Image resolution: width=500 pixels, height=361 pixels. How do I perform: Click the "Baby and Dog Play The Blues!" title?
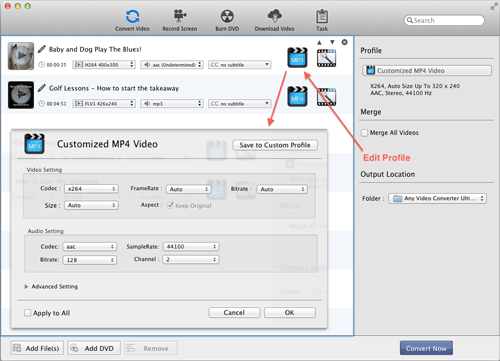(95, 49)
